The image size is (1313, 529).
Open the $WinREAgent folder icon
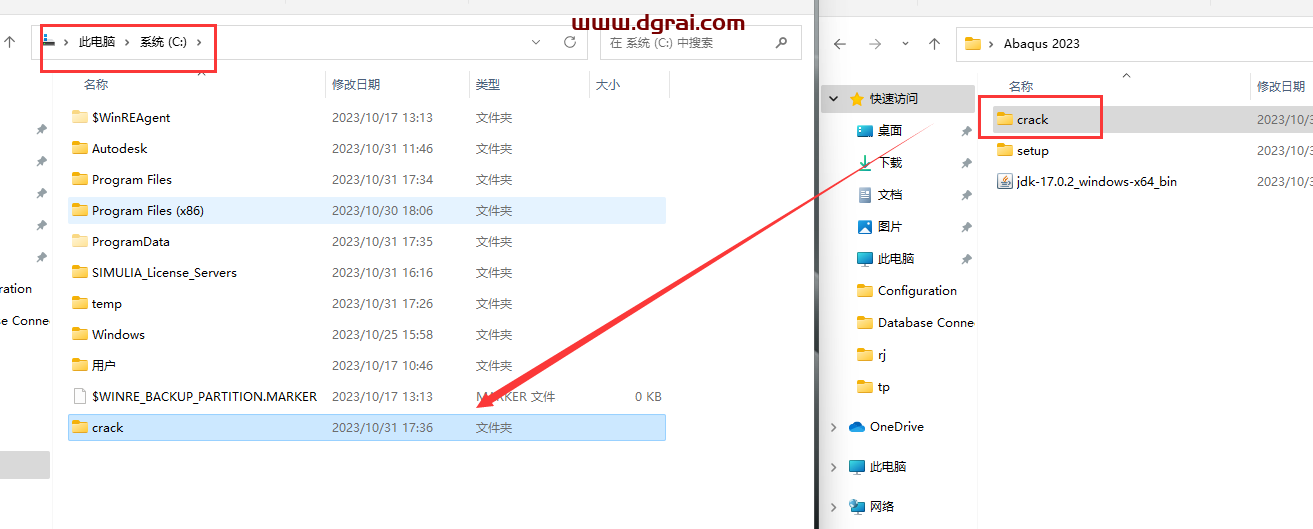pyautogui.click(x=80, y=117)
